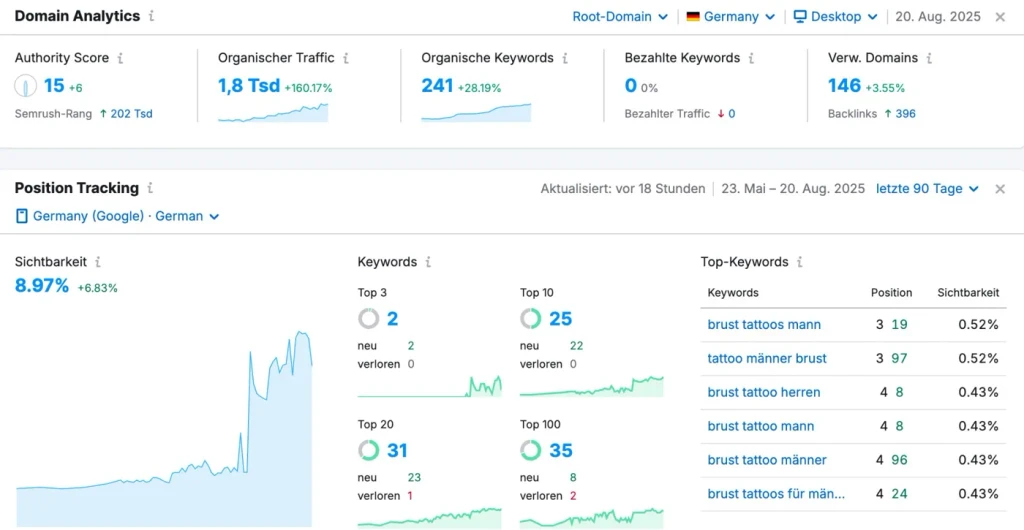Open keyword brust tattoo herren
This screenshot has height=530, width=1024.
[x=763, y=392]
